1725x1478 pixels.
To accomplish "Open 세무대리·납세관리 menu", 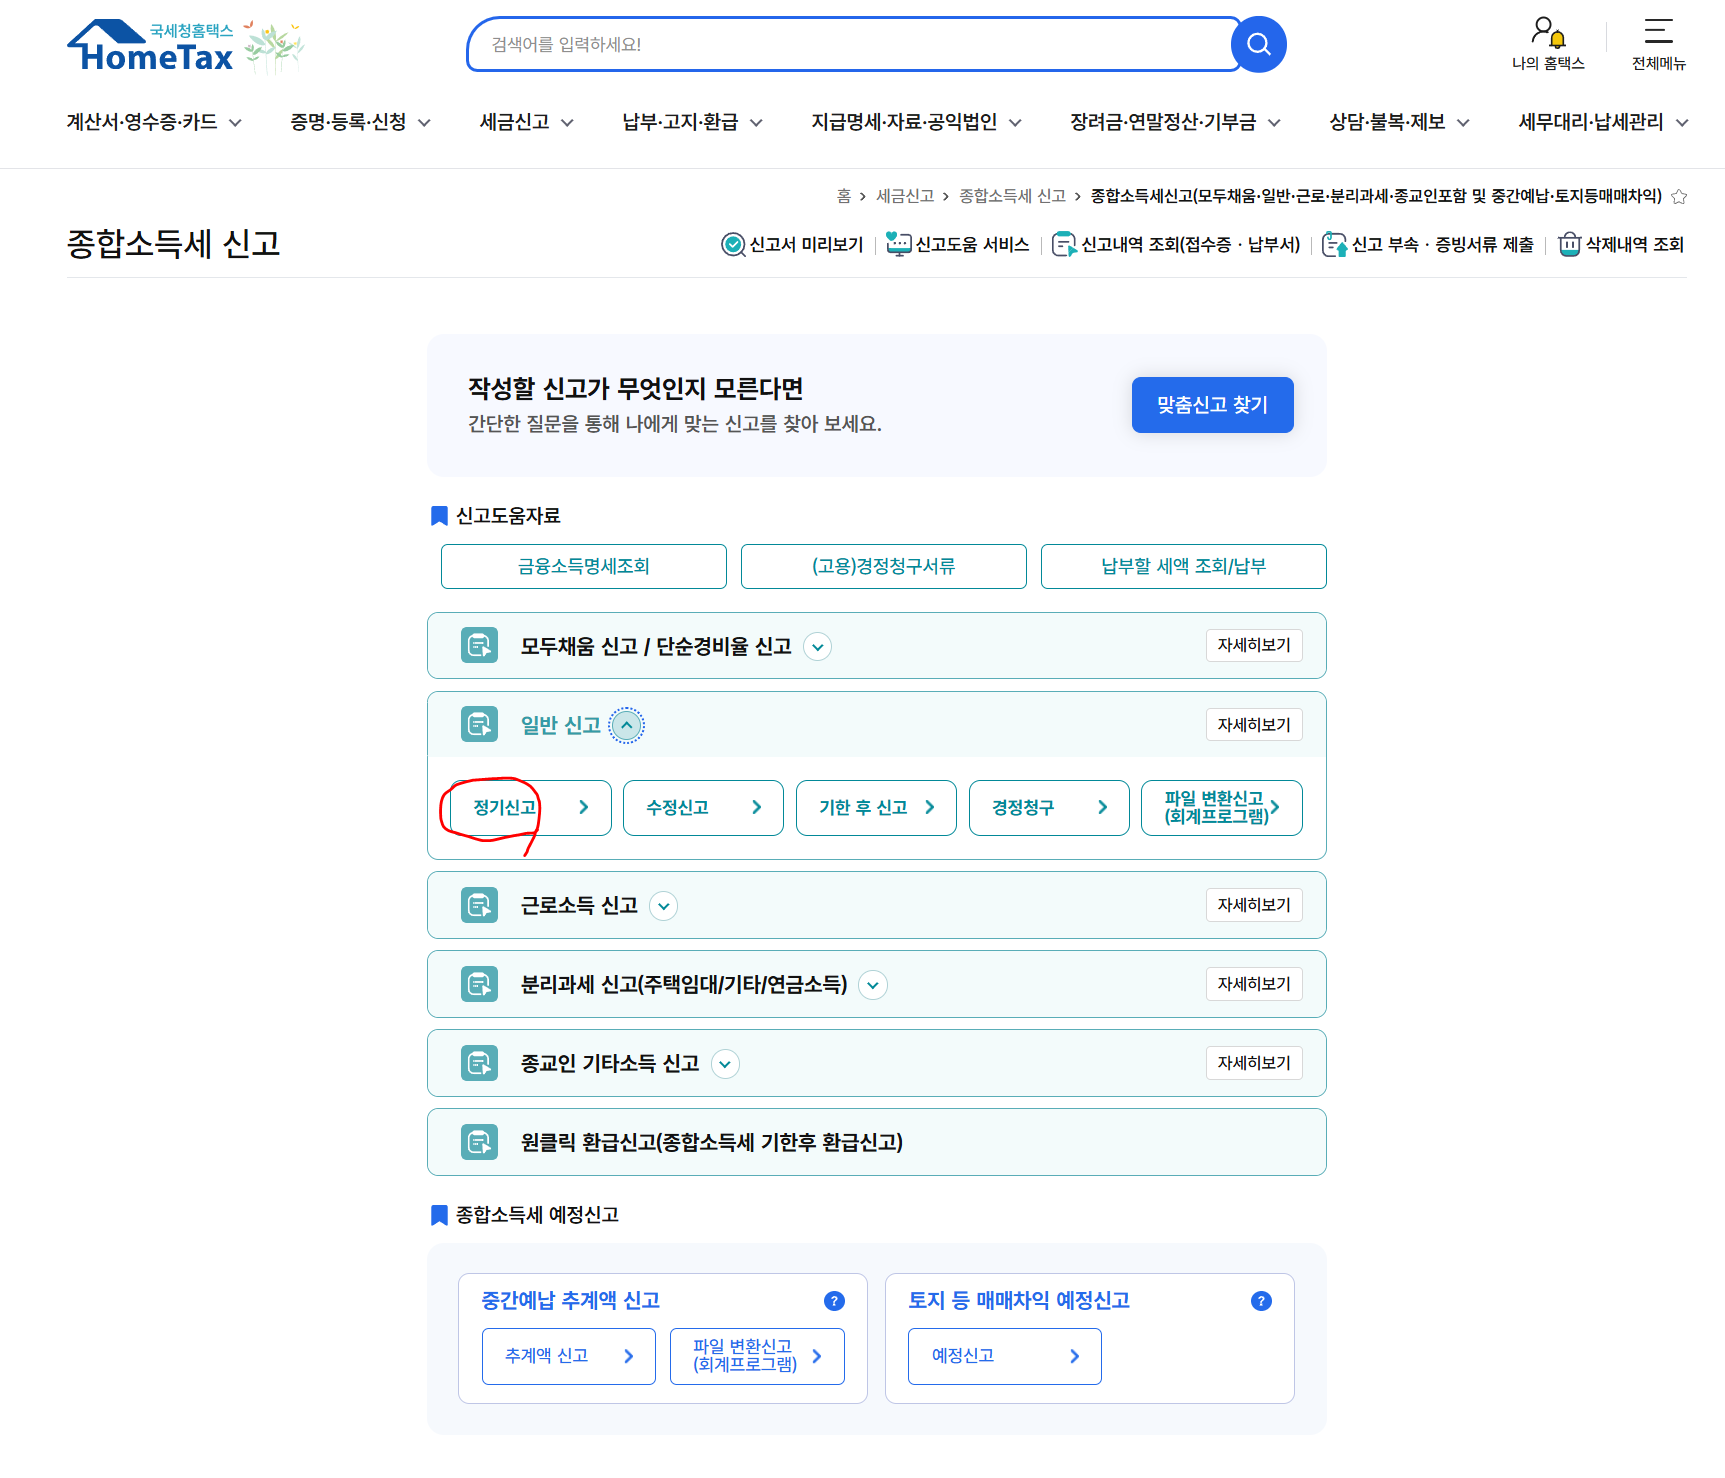I will click(x=1603, y=122).
